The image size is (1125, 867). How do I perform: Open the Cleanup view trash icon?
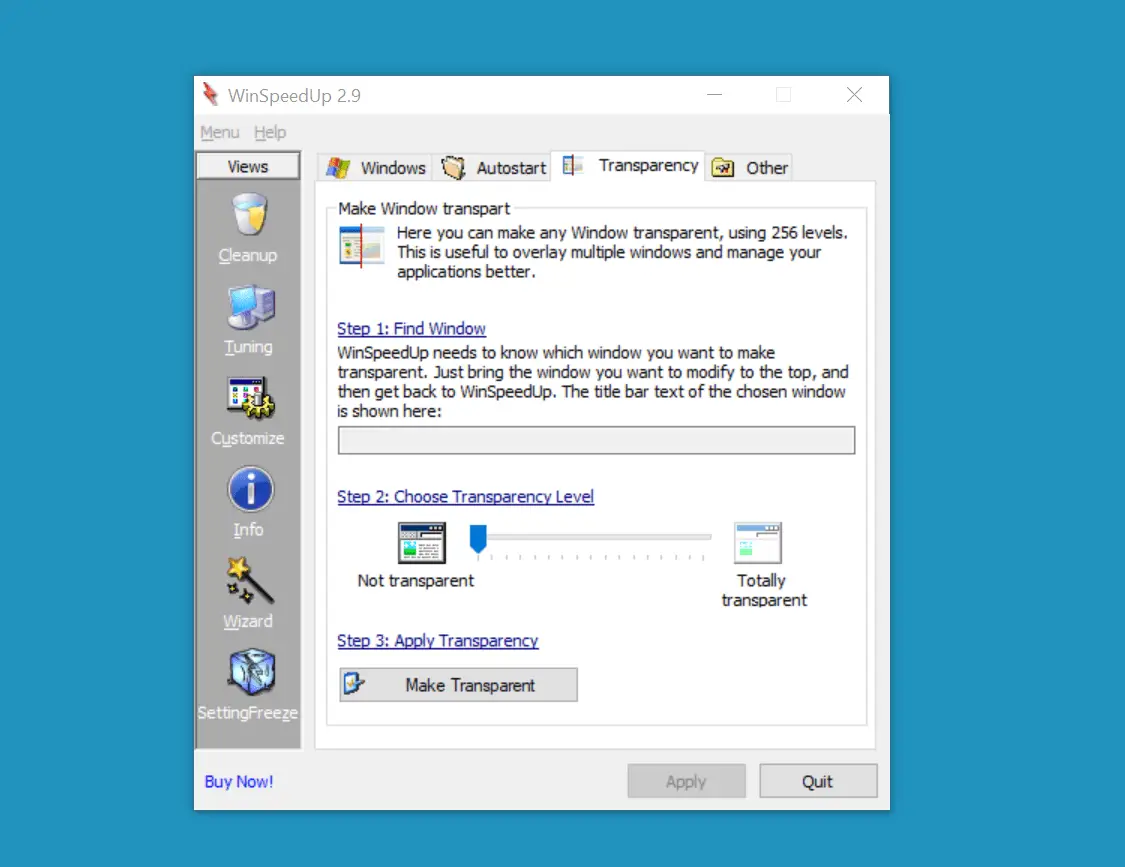(249, 214)
